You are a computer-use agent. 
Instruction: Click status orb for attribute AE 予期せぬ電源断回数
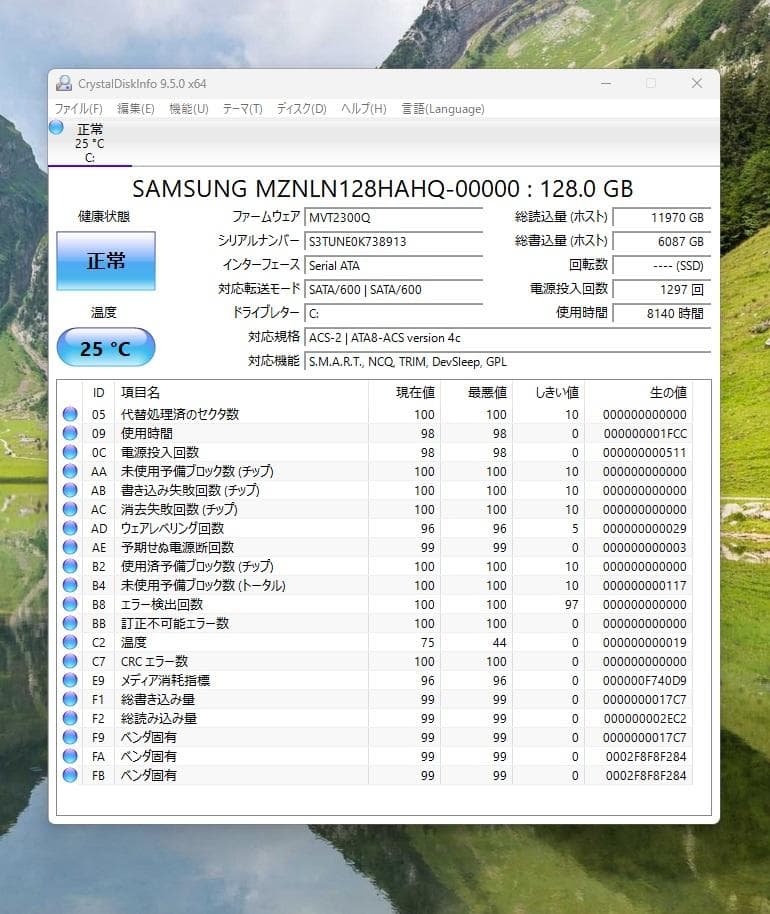pos(70,547)
